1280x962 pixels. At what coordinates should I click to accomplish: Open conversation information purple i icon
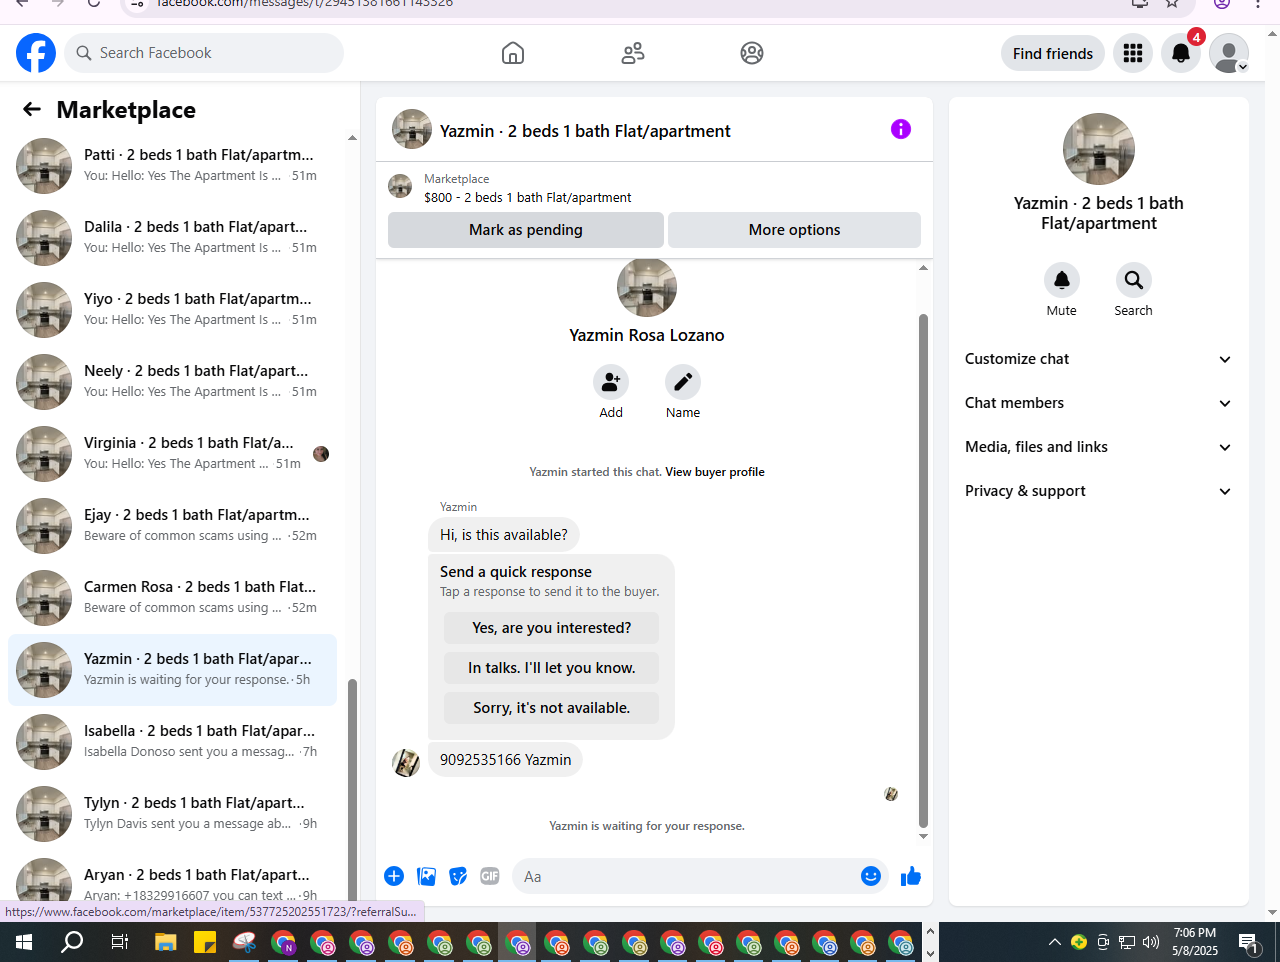[x=901, y=129]
